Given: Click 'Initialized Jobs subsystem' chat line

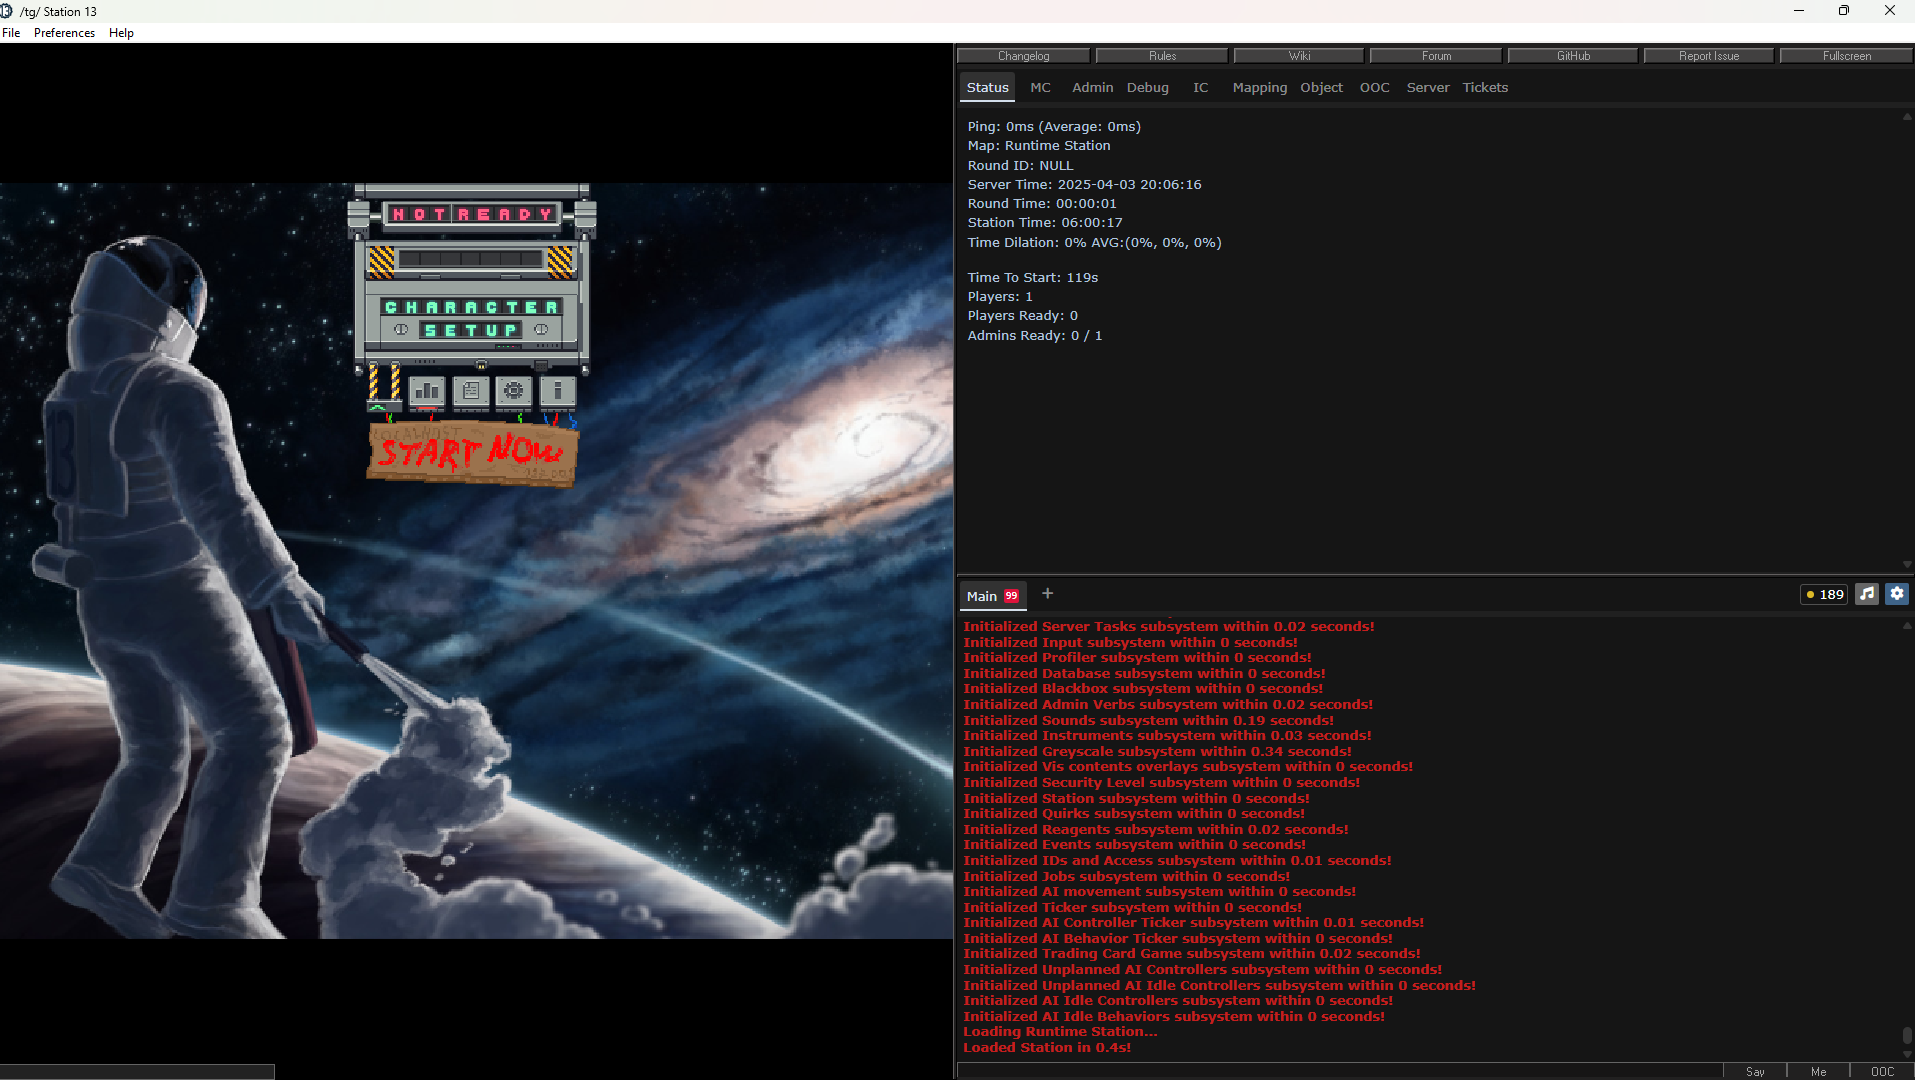Looking at the screenshot, I should (x=1126, y=877).
